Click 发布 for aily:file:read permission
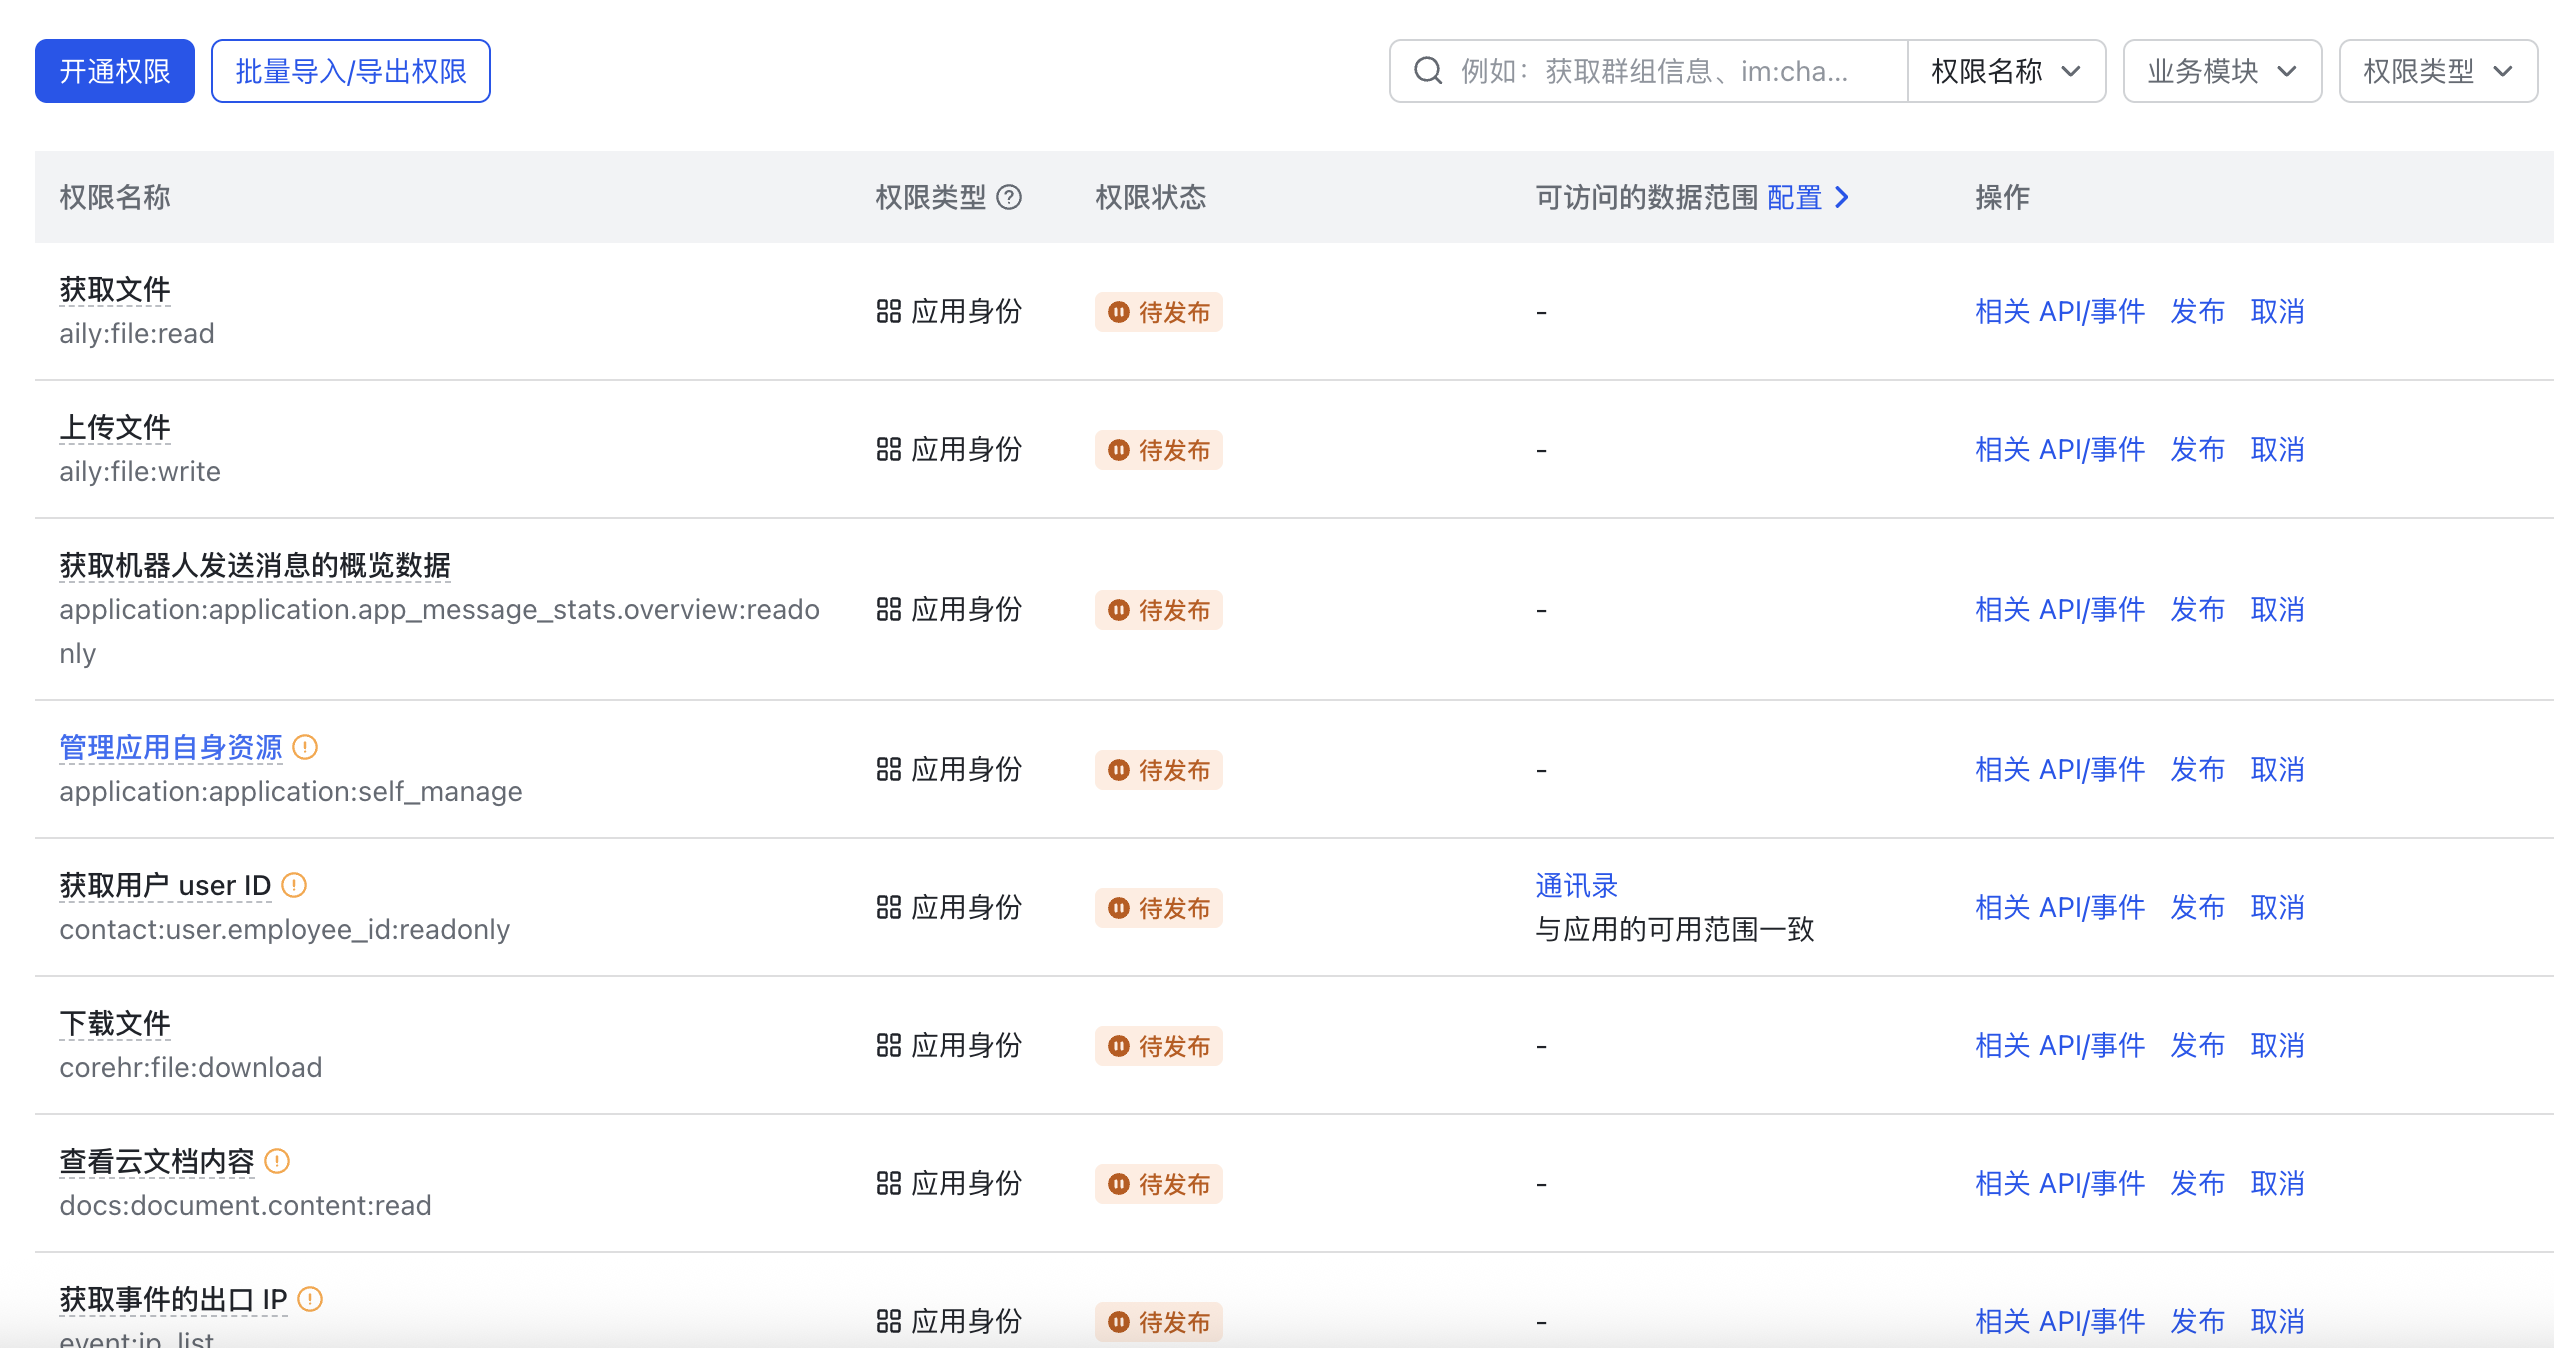Screen dimensions: 2554x1348 tap(2197, 312)
